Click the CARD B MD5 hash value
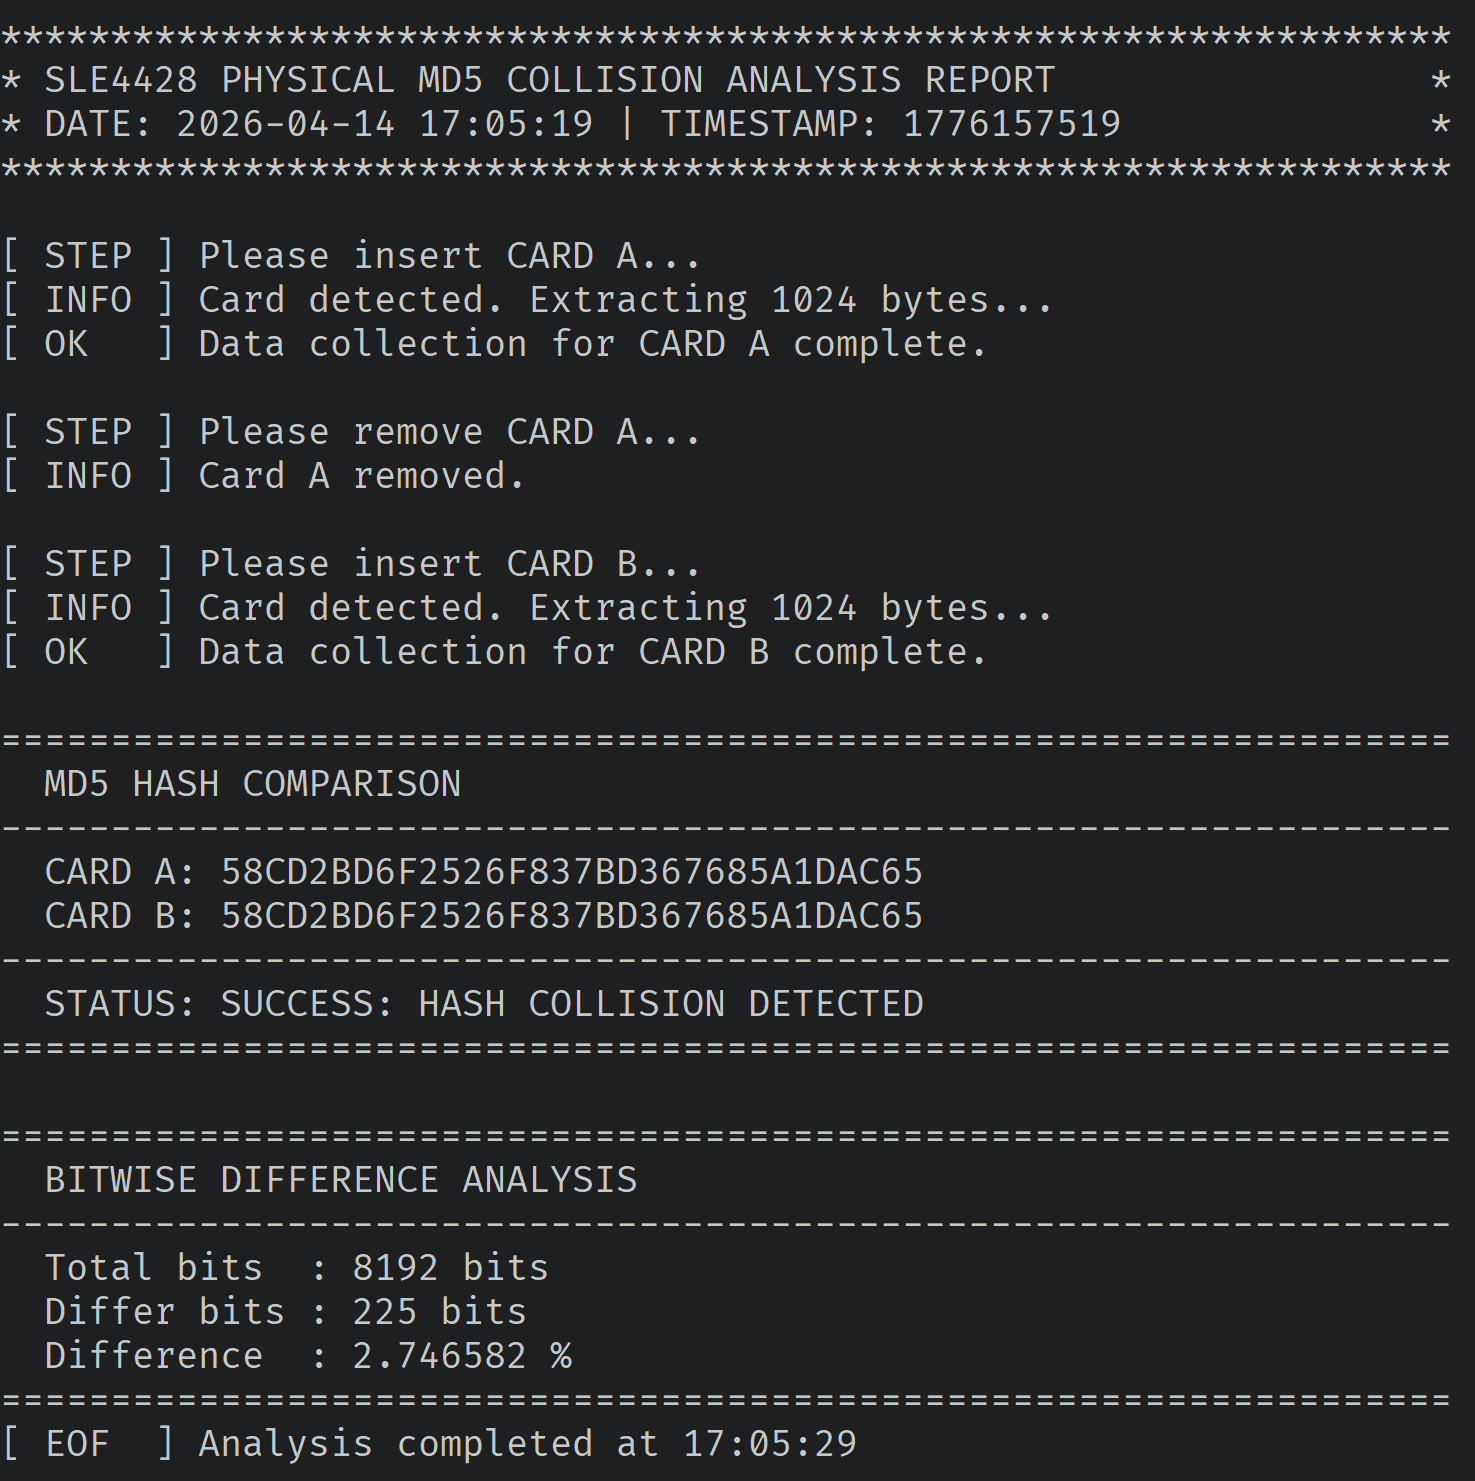The width and height of the screenshot is (1475, 1481). click(571, 916)
